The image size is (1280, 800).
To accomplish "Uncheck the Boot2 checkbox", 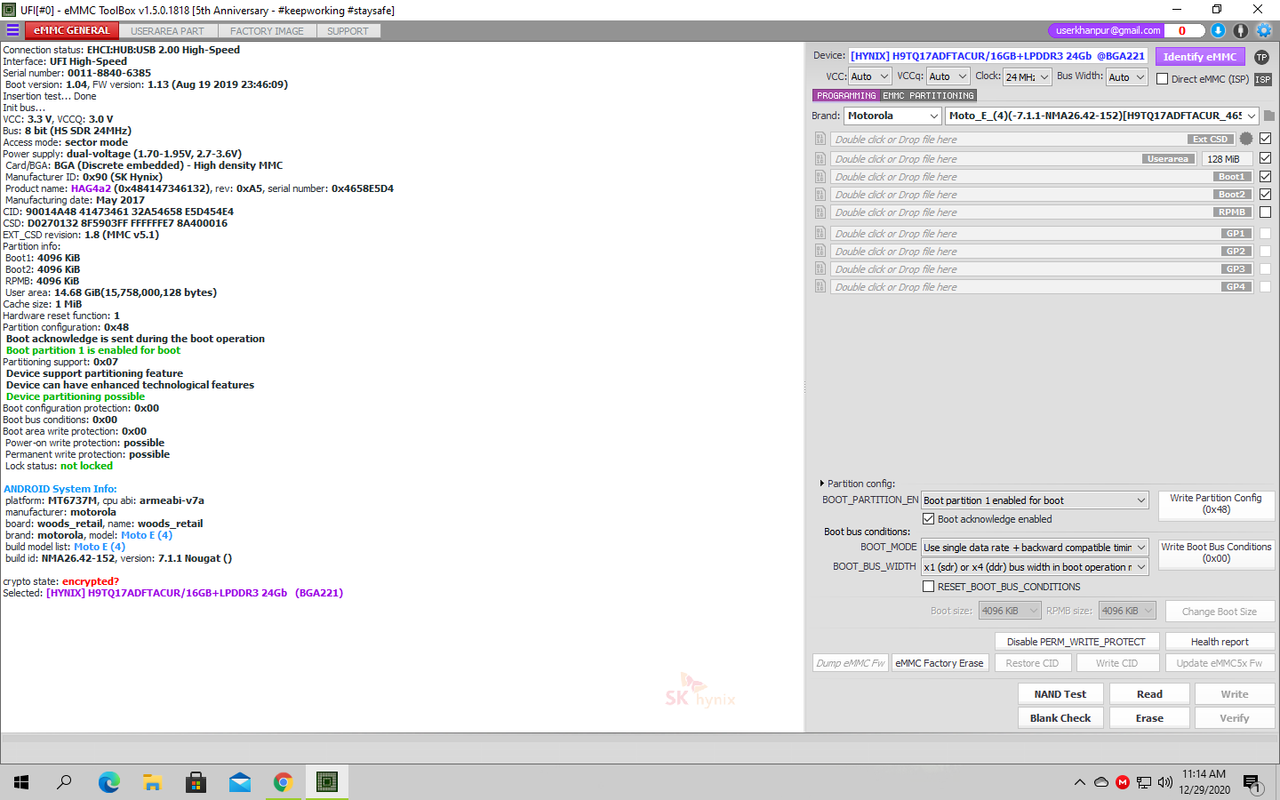I will [1266, 194].
